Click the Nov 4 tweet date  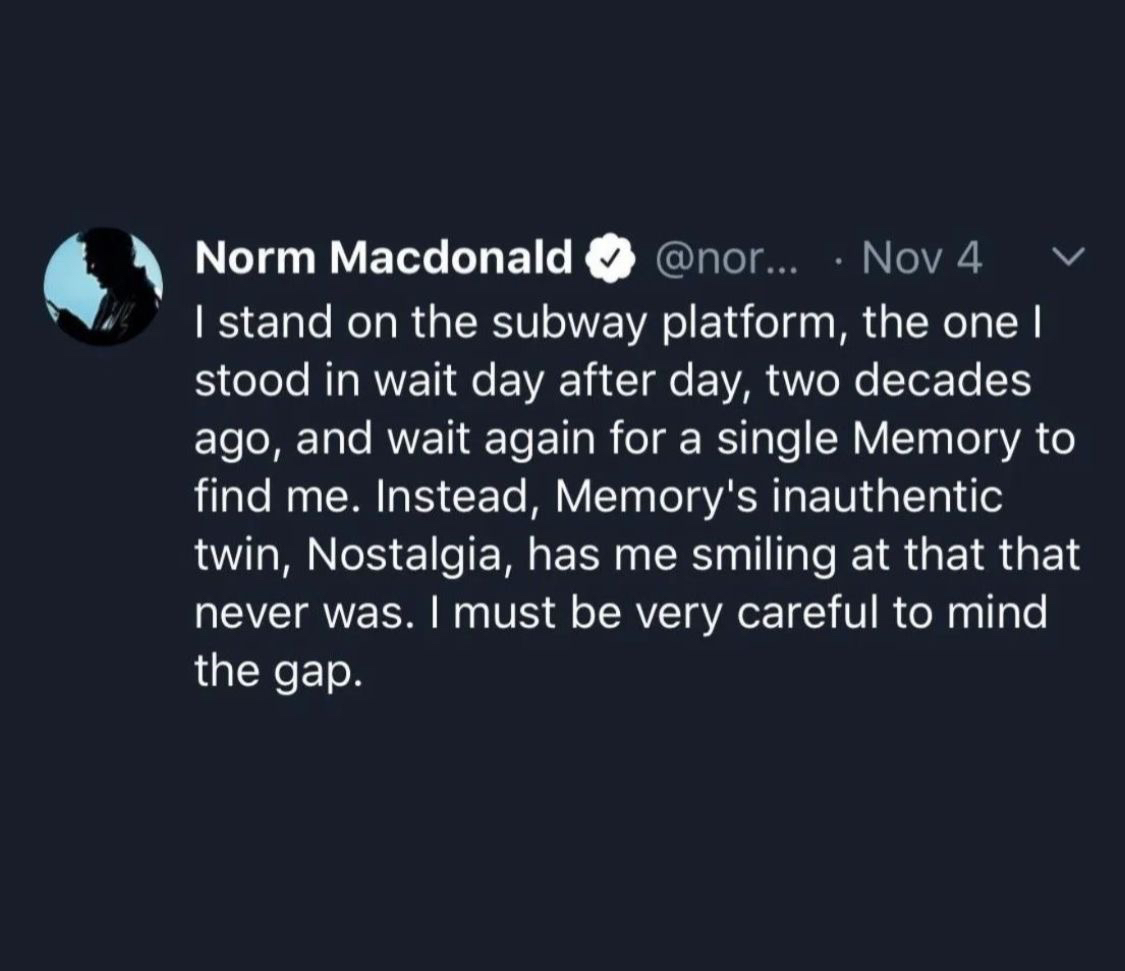point(921,260)
